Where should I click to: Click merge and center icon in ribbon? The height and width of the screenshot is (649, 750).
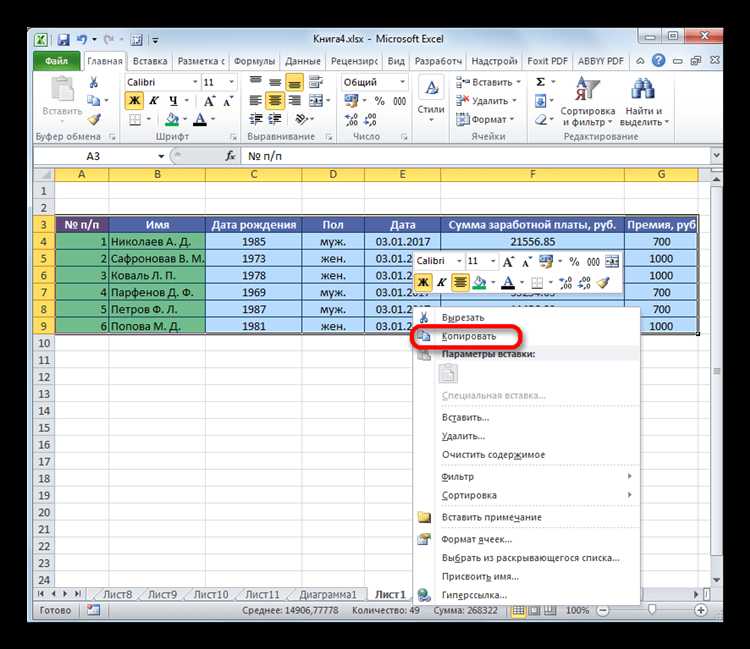click(316, 100)
